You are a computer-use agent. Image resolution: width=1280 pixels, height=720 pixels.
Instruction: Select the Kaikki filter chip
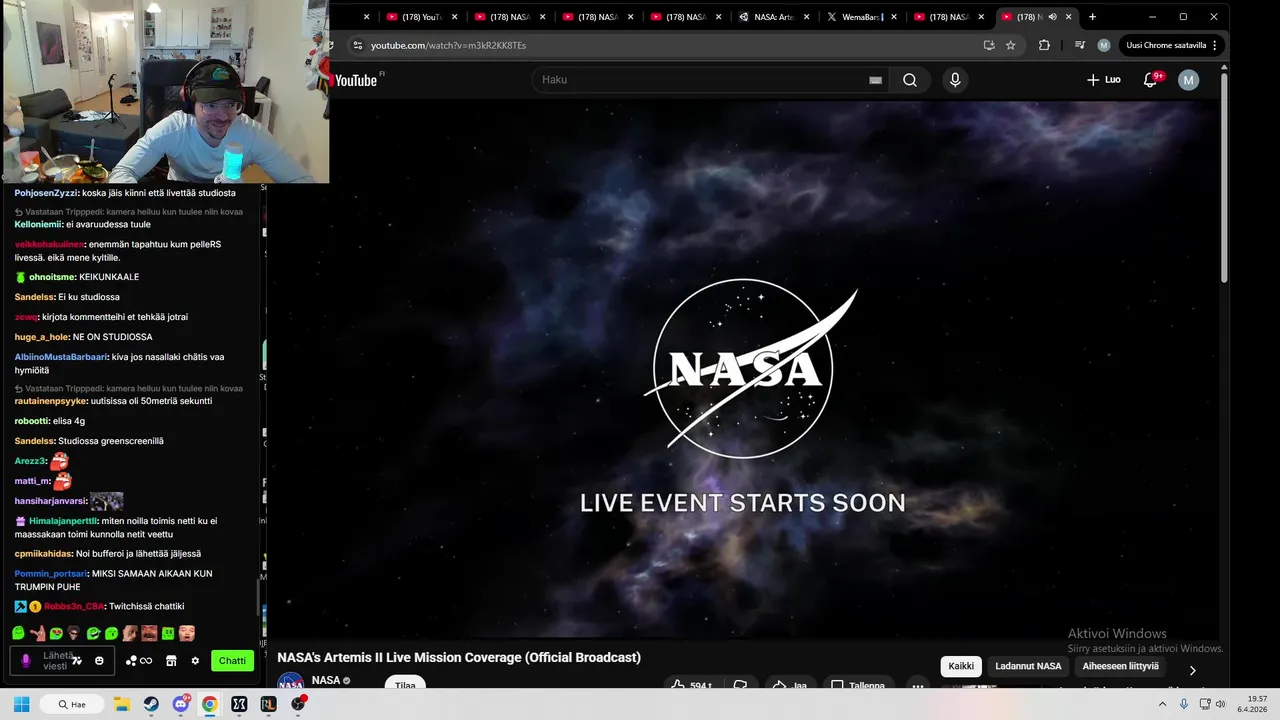point(961,666)
